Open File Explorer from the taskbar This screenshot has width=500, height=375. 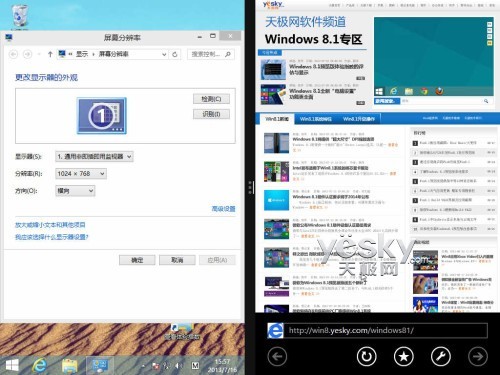pyautogui.click(x=69, y=366)
